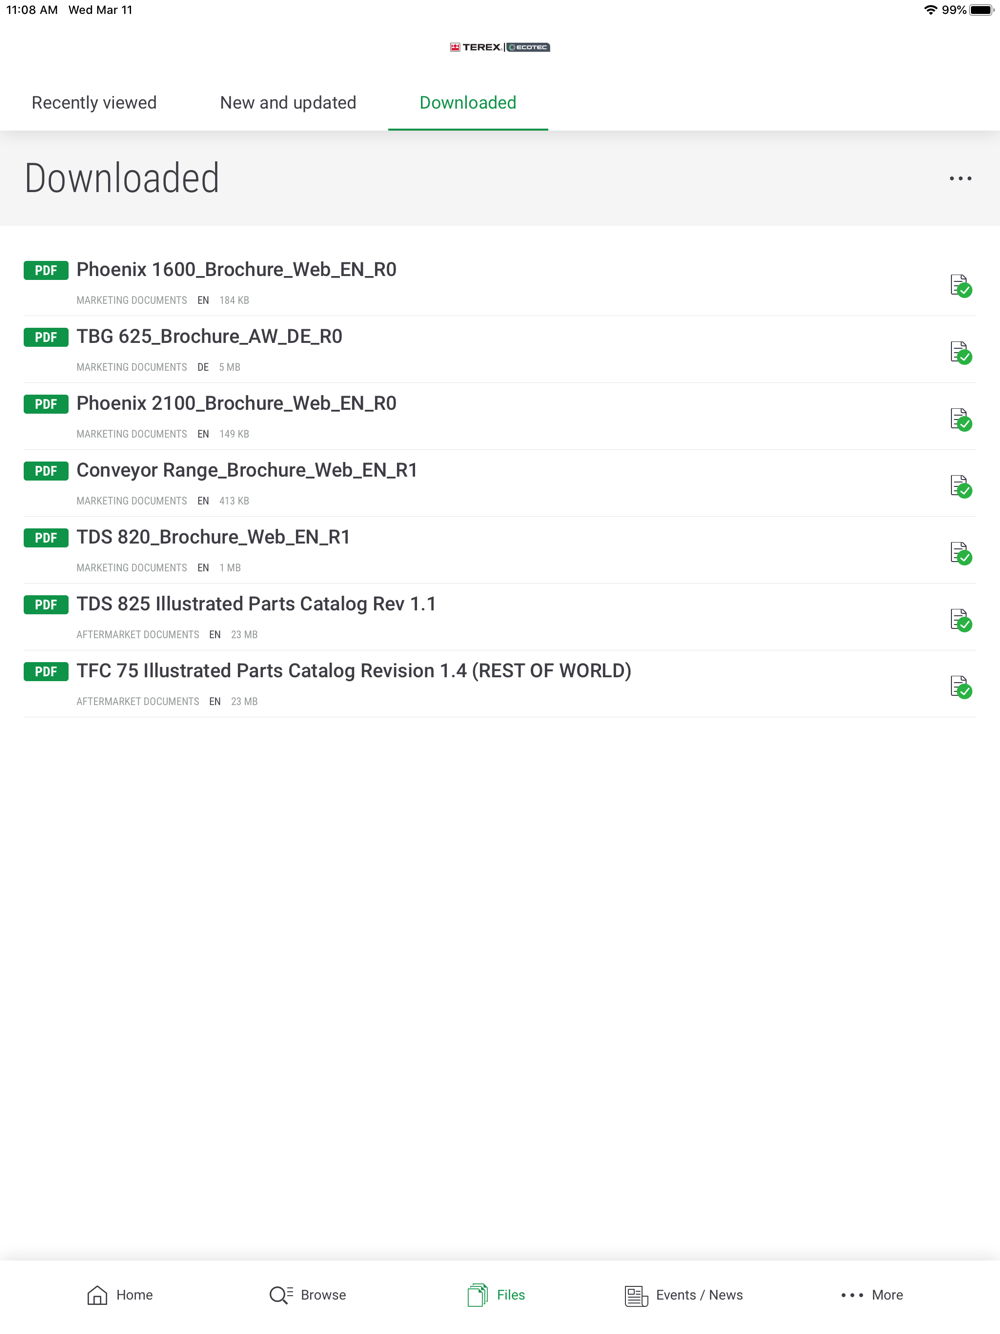
Task: Tap downloaded status icon for TFC 75 catalog
Action: click(x=960, y=688)
